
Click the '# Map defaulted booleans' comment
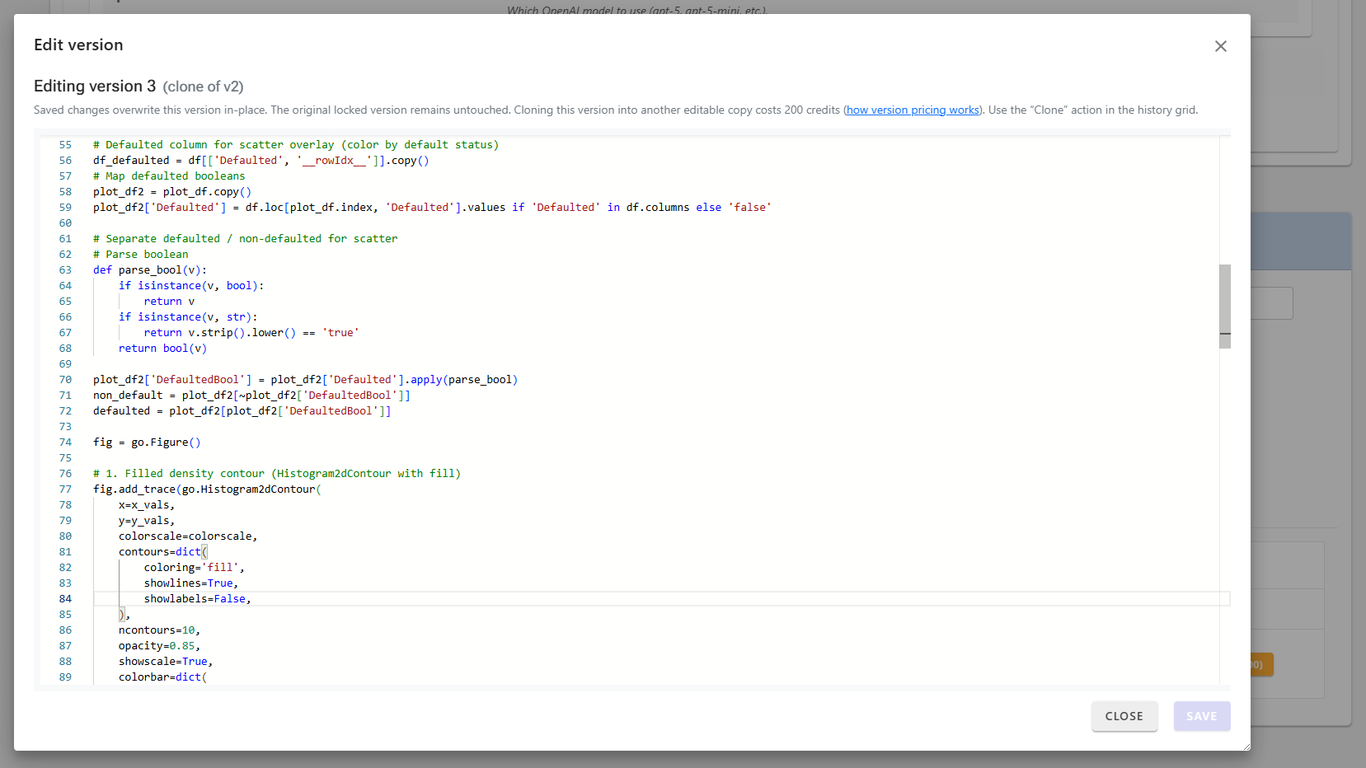[169, 176]
